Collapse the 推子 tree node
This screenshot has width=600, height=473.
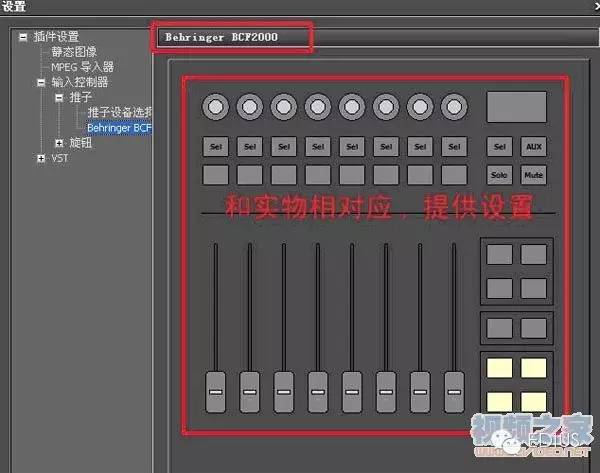click(x=59, y=98)
